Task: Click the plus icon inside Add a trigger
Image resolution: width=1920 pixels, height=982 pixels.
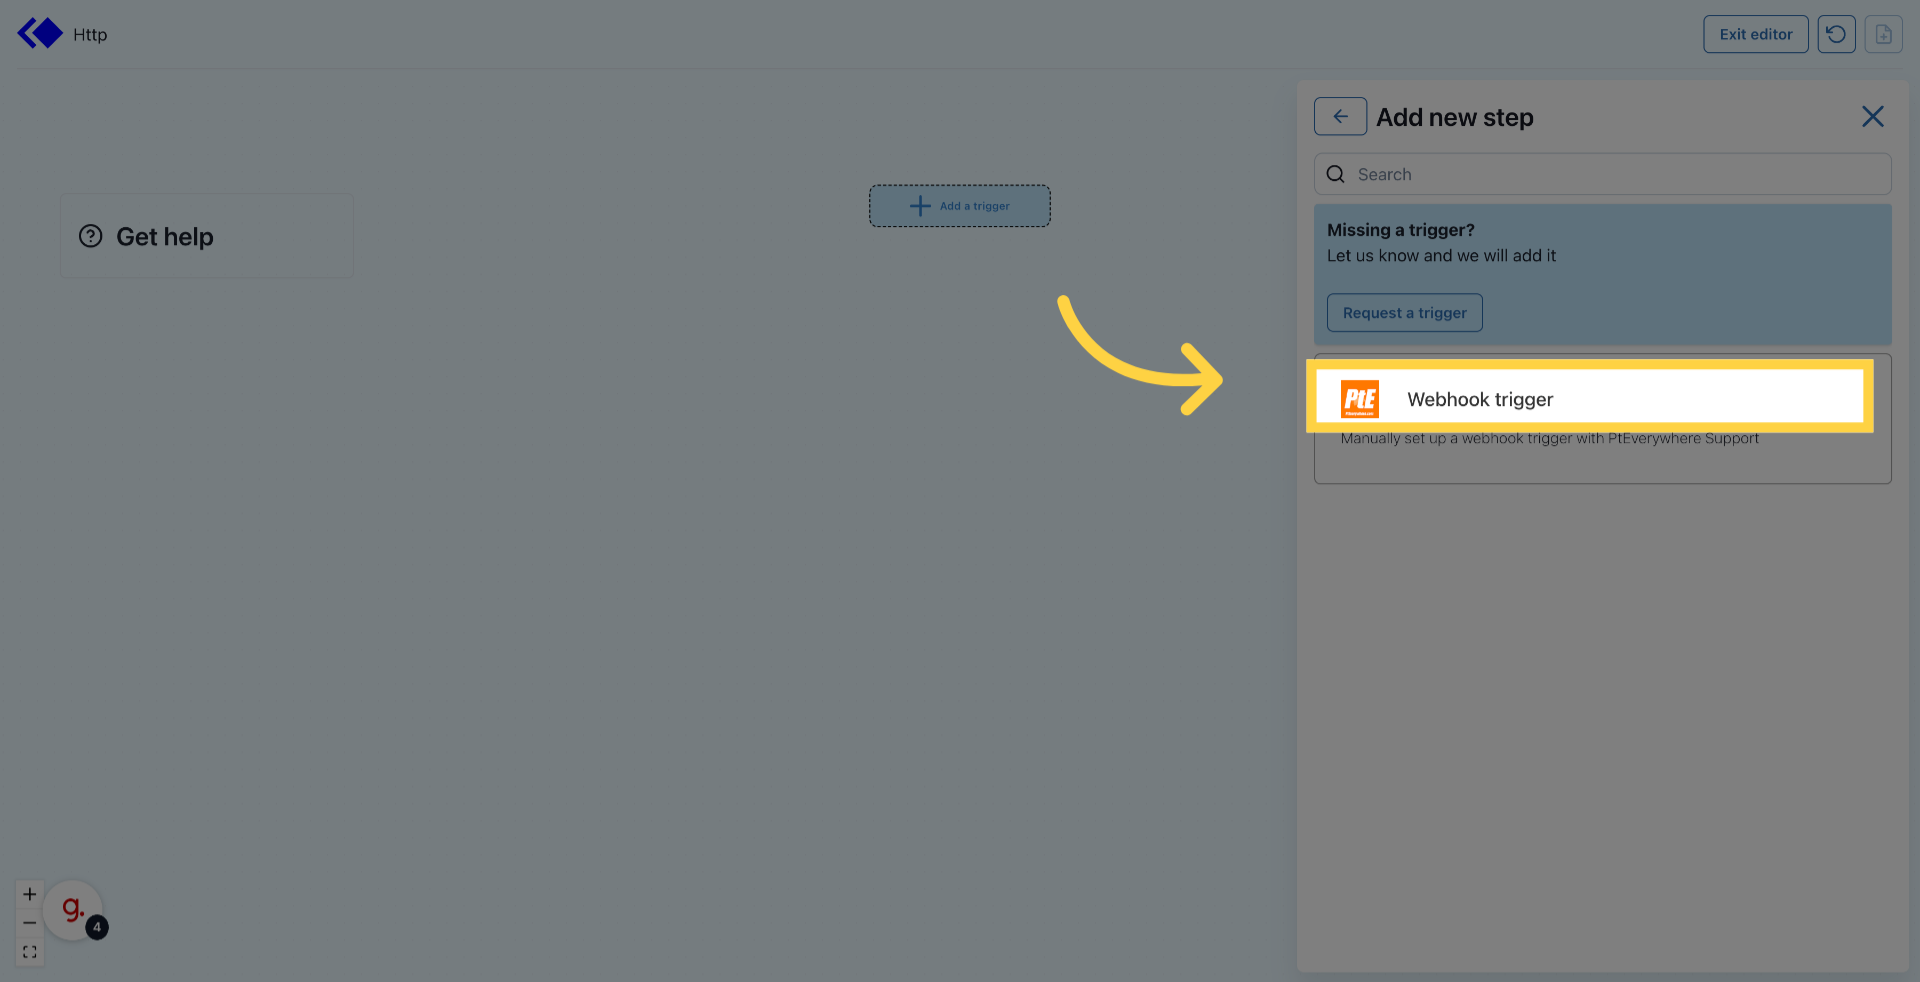Action: (919, 205)
